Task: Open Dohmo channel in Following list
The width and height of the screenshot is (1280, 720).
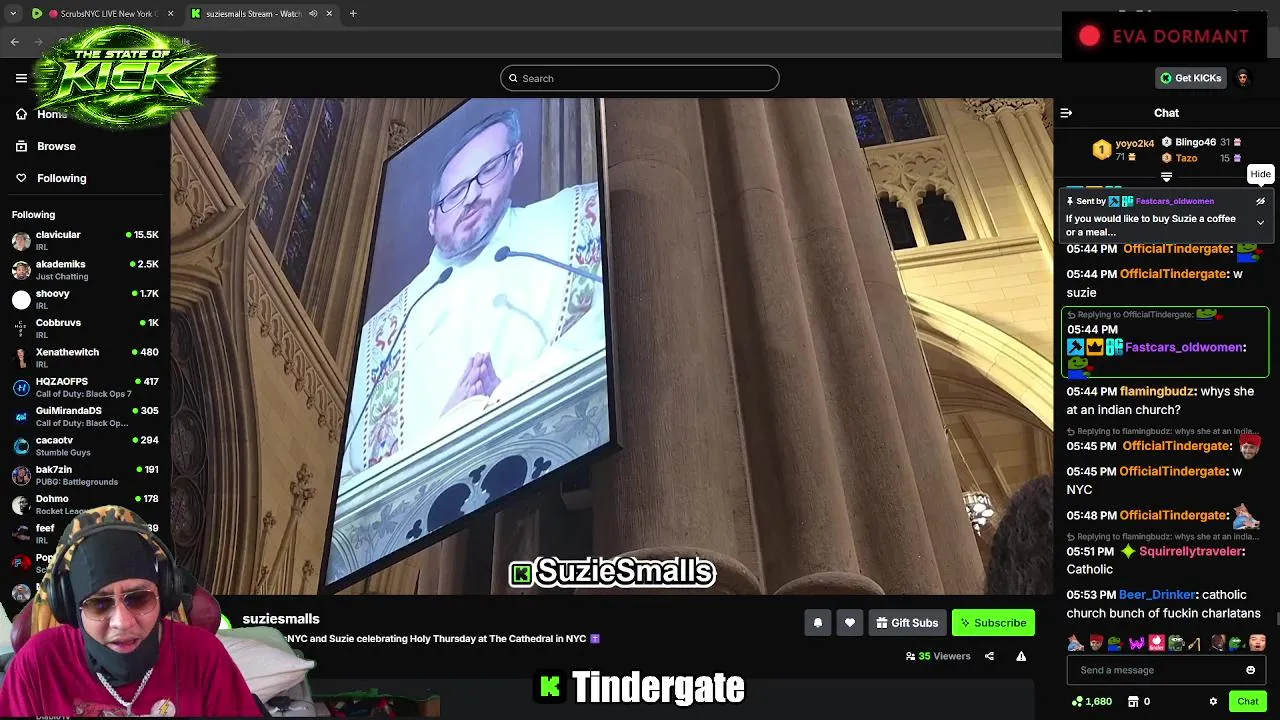Action: pyautogui.click(x=85, y=504)
